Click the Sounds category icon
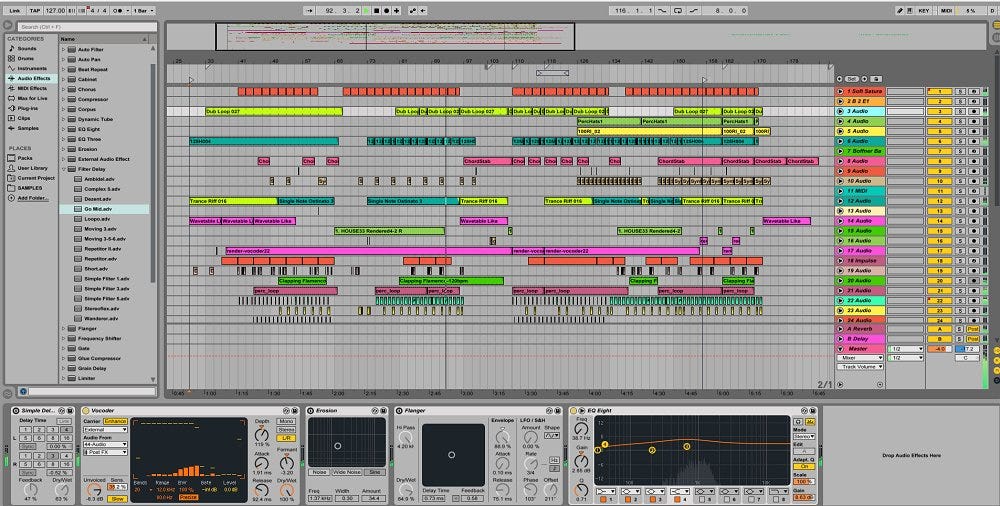Image resolution: width=1000 pixels, height=506 pixels. [x=11, y=48]
